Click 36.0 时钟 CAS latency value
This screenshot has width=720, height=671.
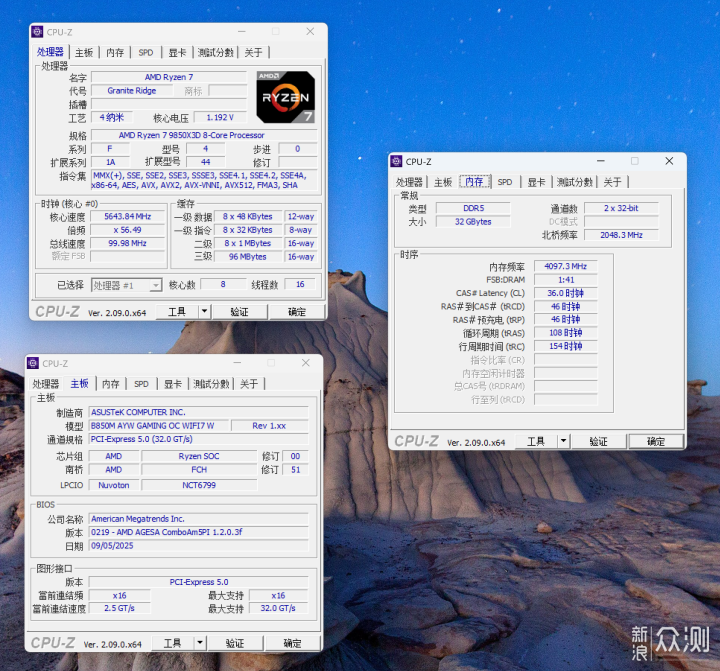(566, 293)
